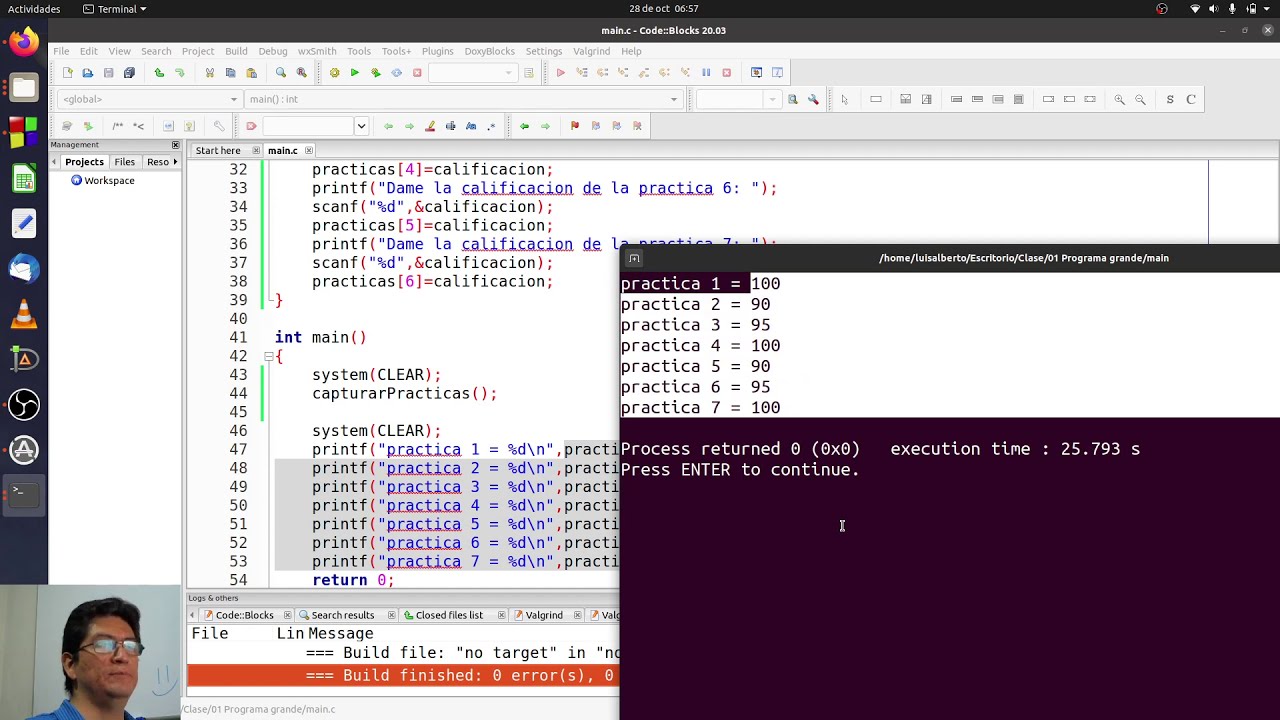1280x720 pixels.
Task: Open the DoxyBlocks menu
Action: click(489, 51)
